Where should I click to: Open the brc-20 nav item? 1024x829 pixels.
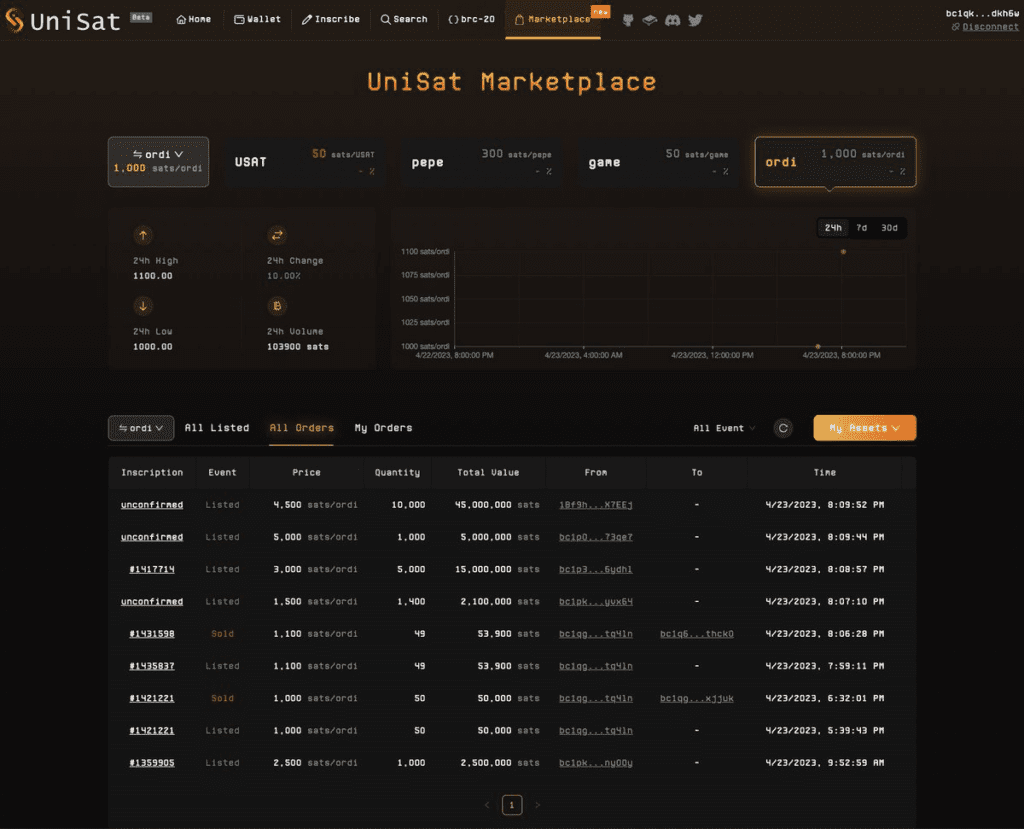471,20
